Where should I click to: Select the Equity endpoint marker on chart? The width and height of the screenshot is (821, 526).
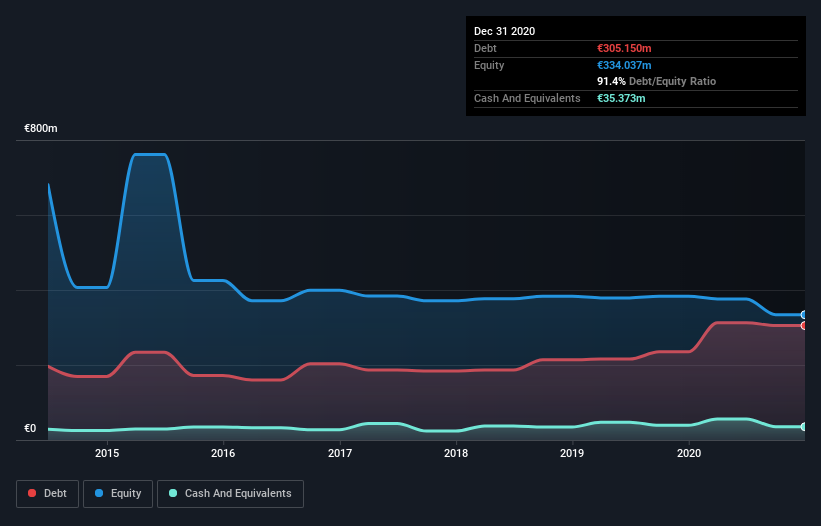[804, 315]
